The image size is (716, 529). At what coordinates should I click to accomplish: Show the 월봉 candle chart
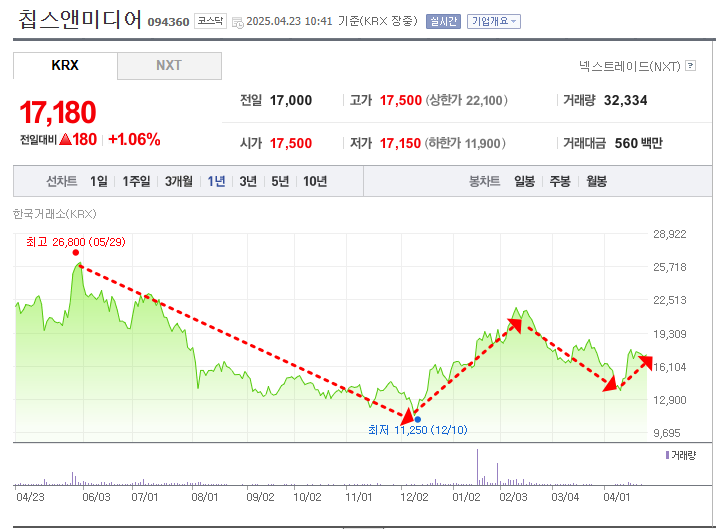[x=596, y=181]
